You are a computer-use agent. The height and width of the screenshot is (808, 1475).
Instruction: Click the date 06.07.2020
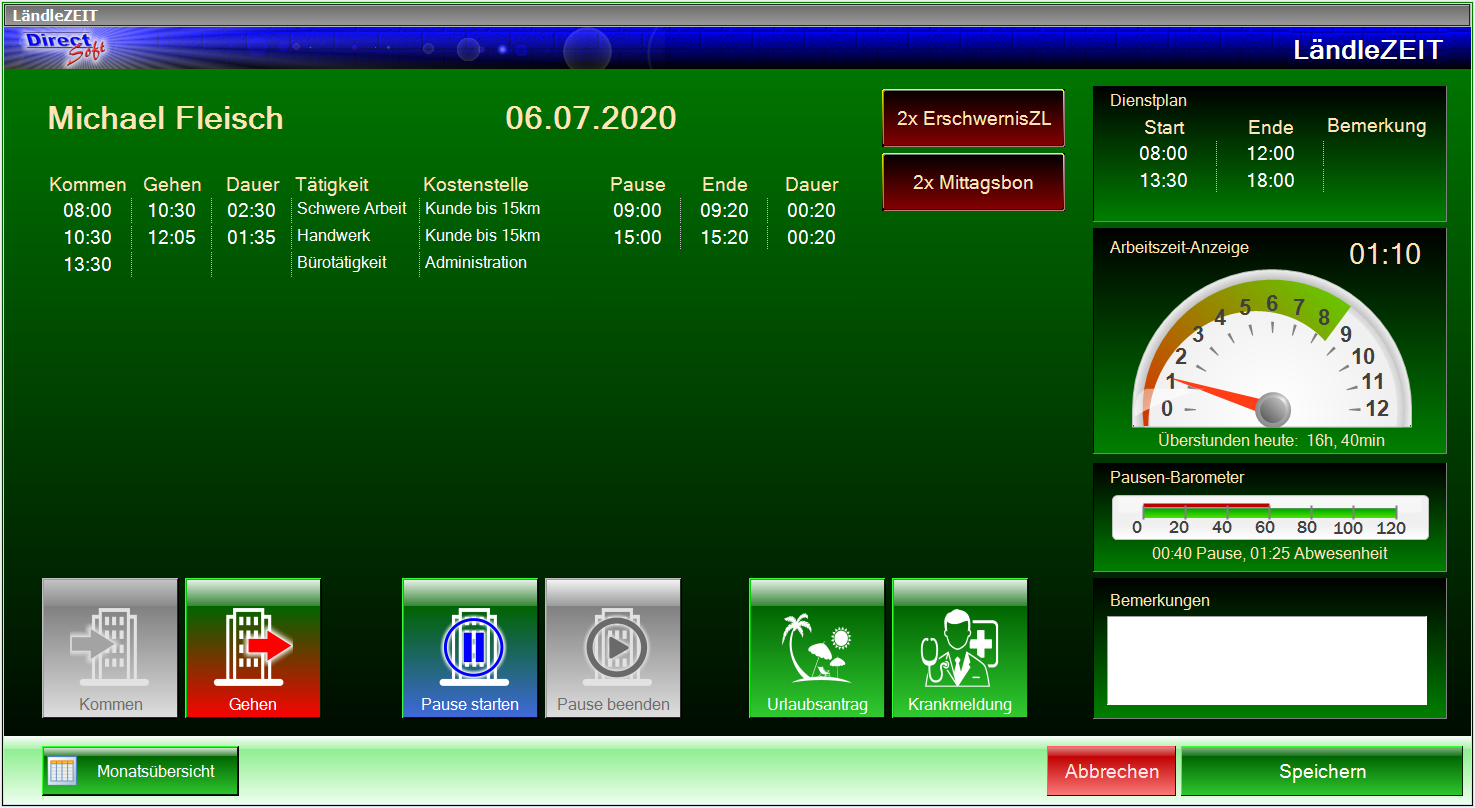tap(591, 118)
